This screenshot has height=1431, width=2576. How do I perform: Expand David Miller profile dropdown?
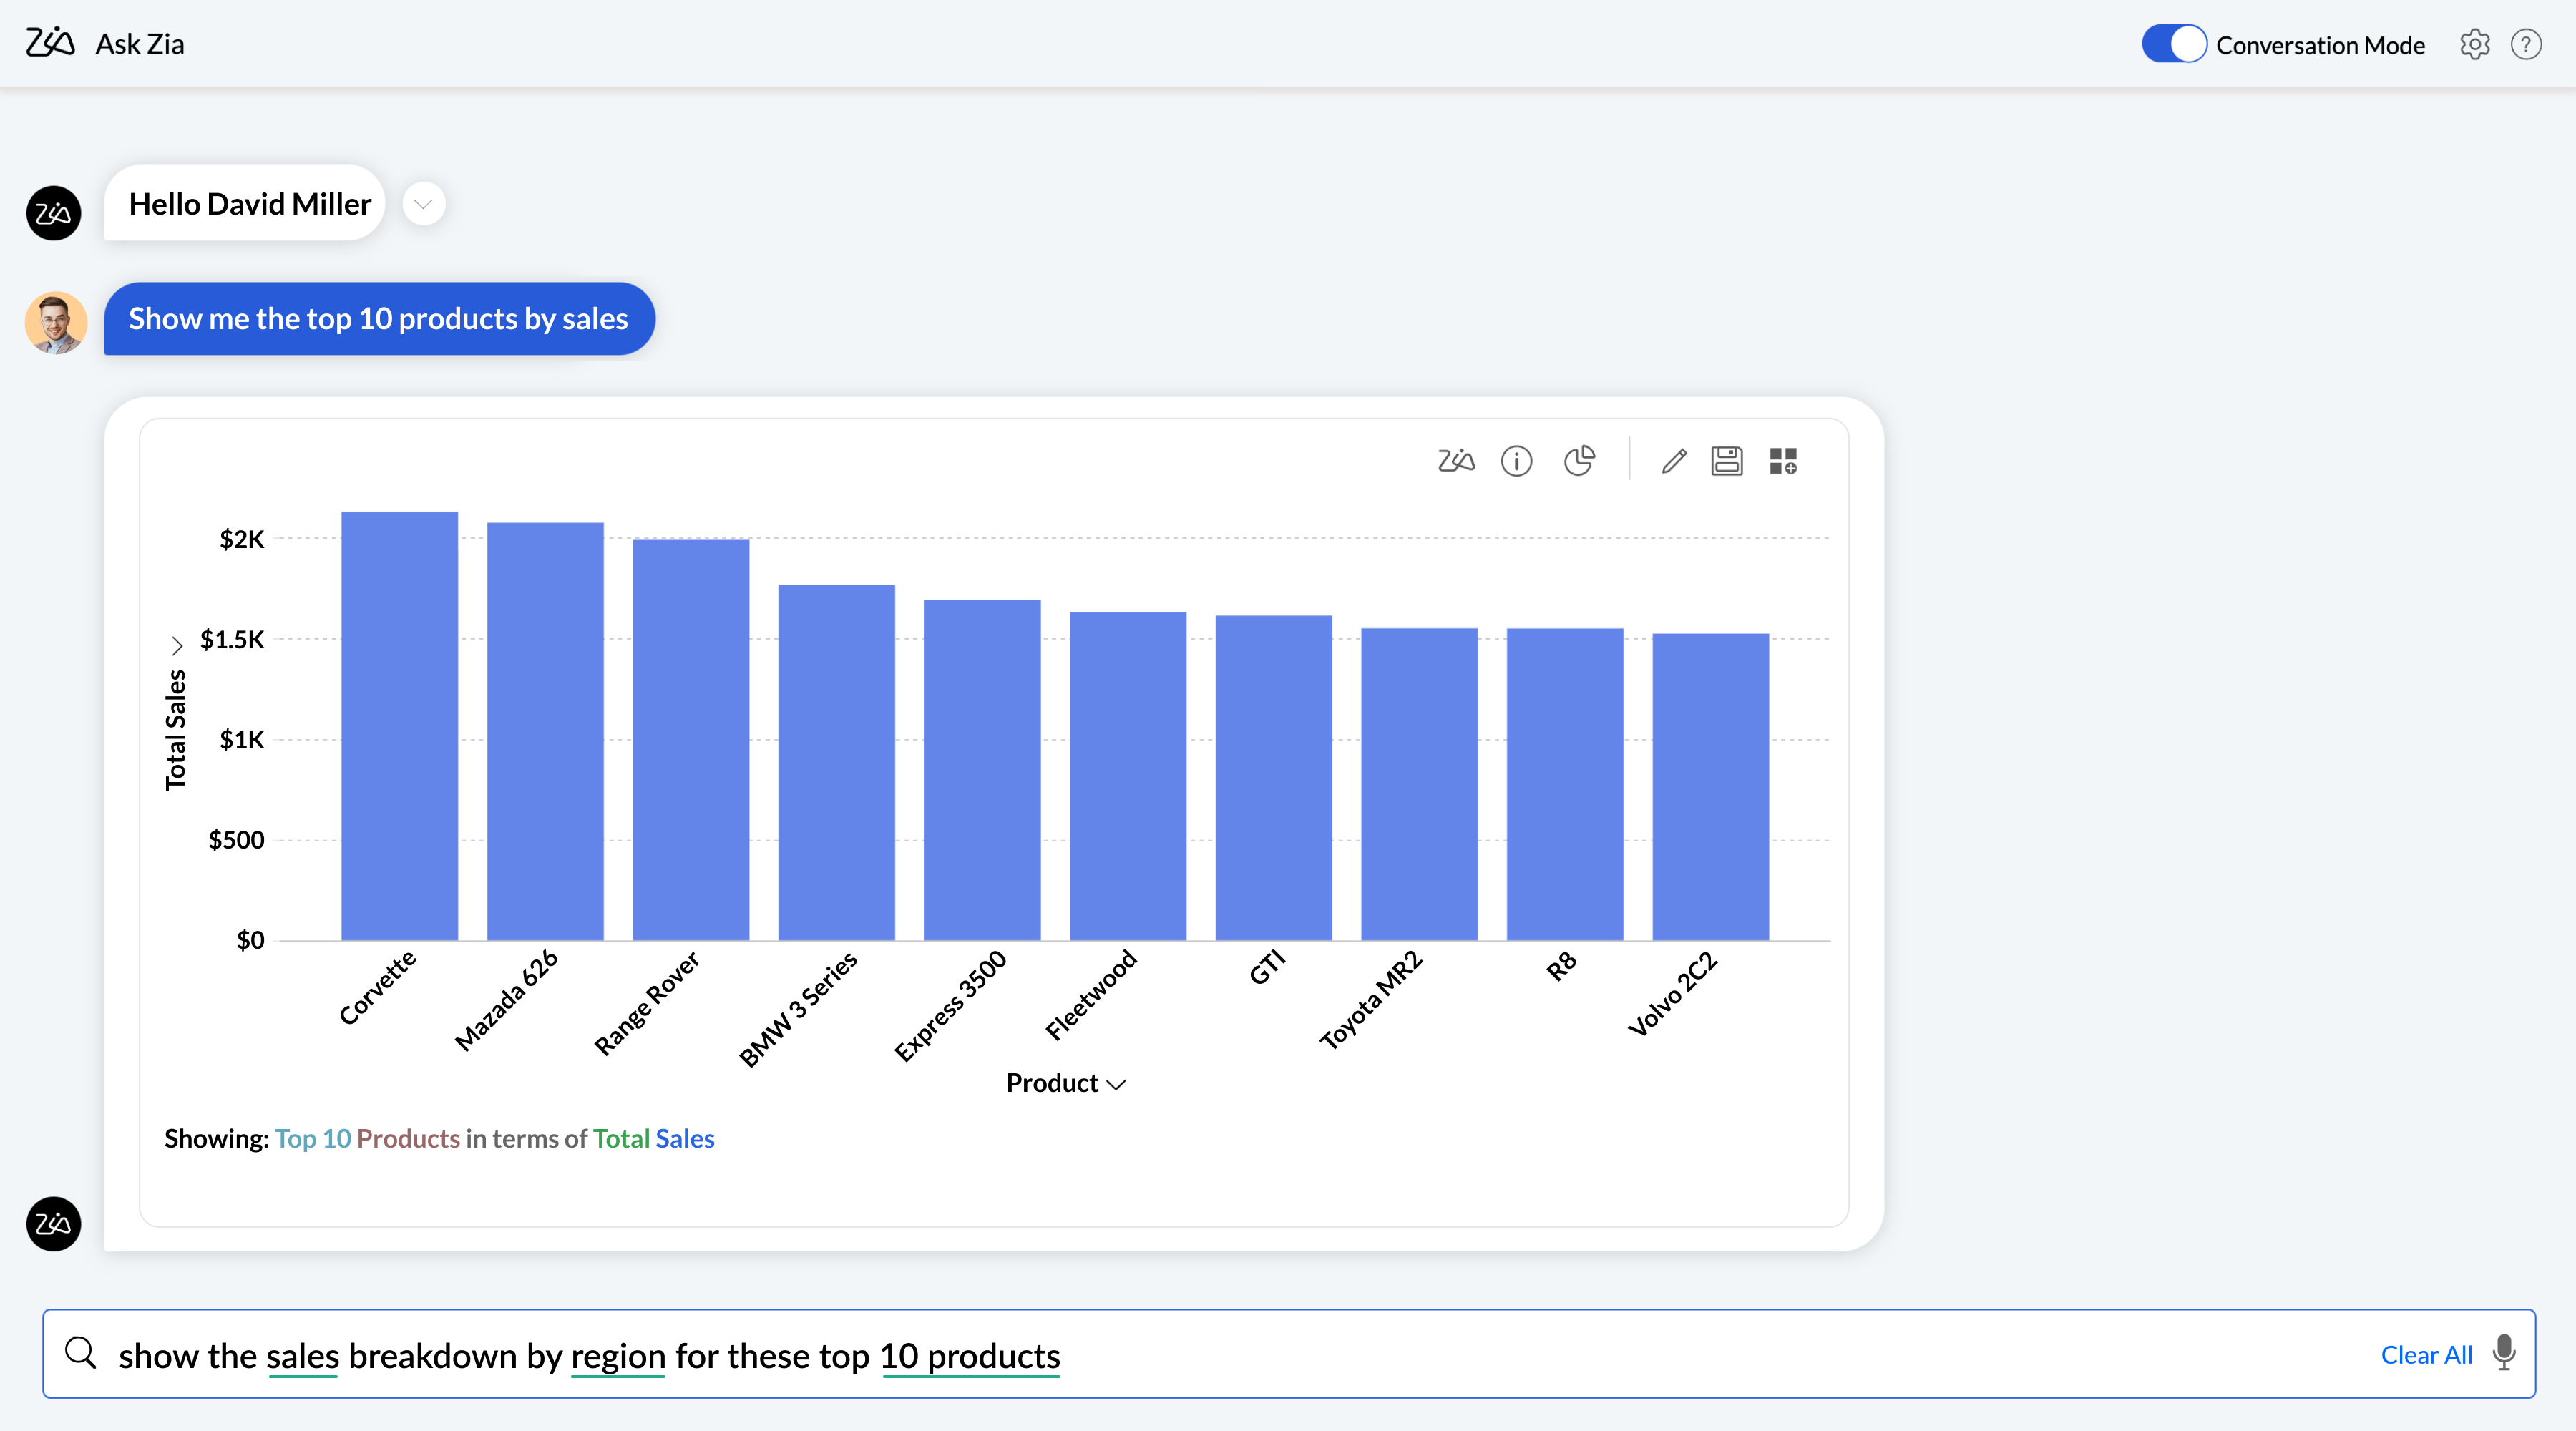(423, 202)
